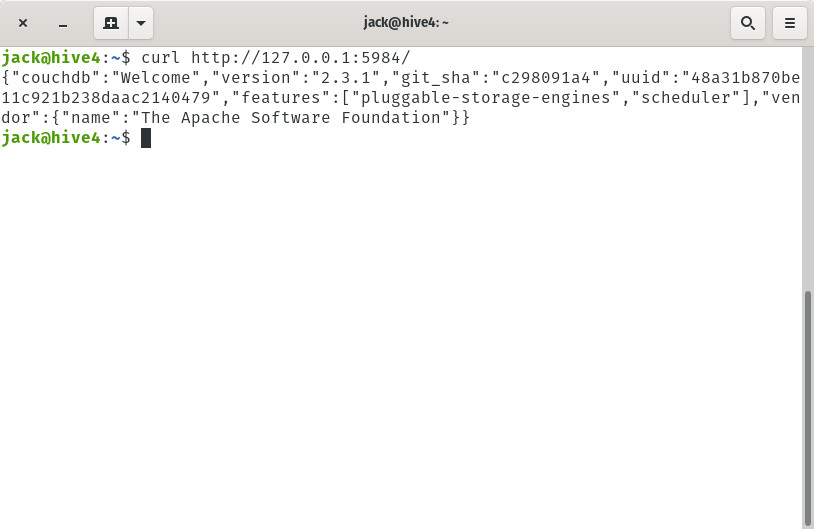The image size is (814, 529).
Task: Open the terminal search tool
Action: point(748,23)
